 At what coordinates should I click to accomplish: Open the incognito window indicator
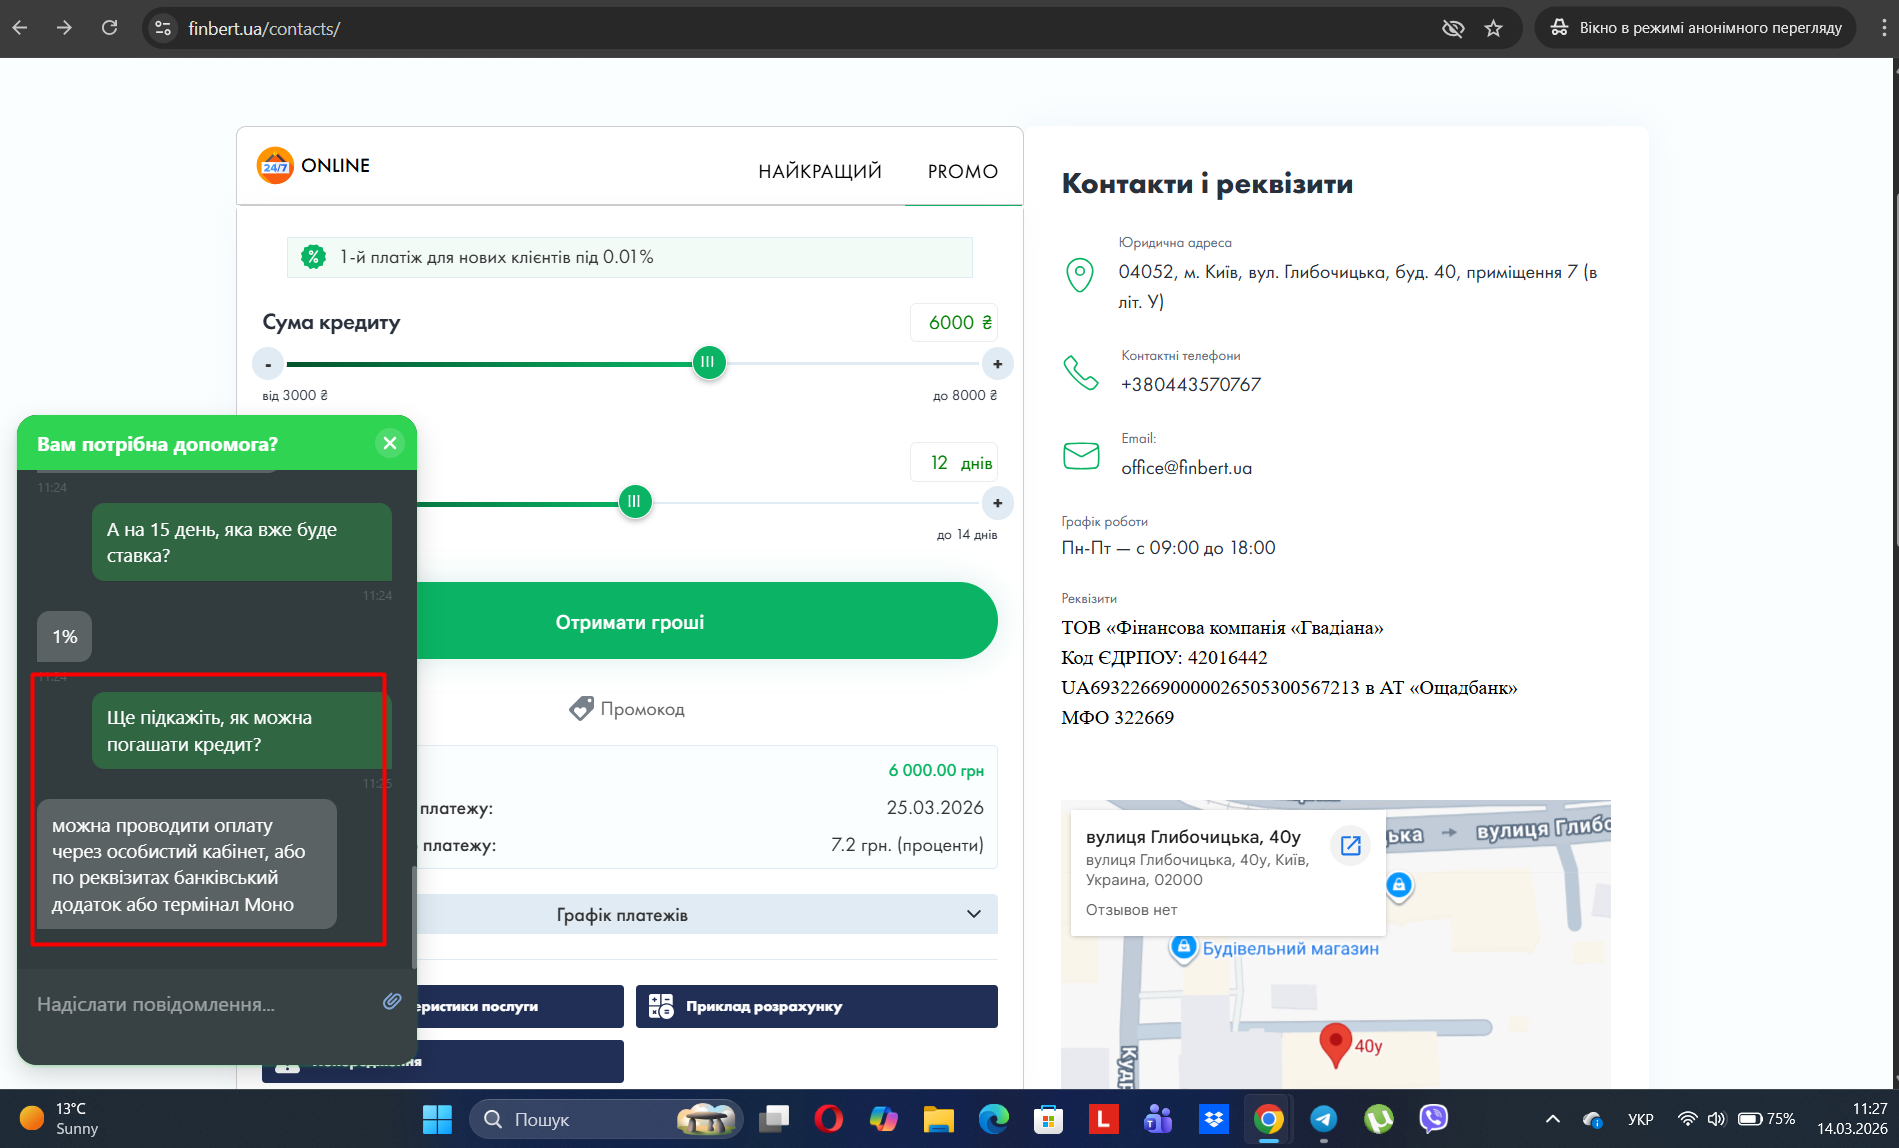[1696, 28]
